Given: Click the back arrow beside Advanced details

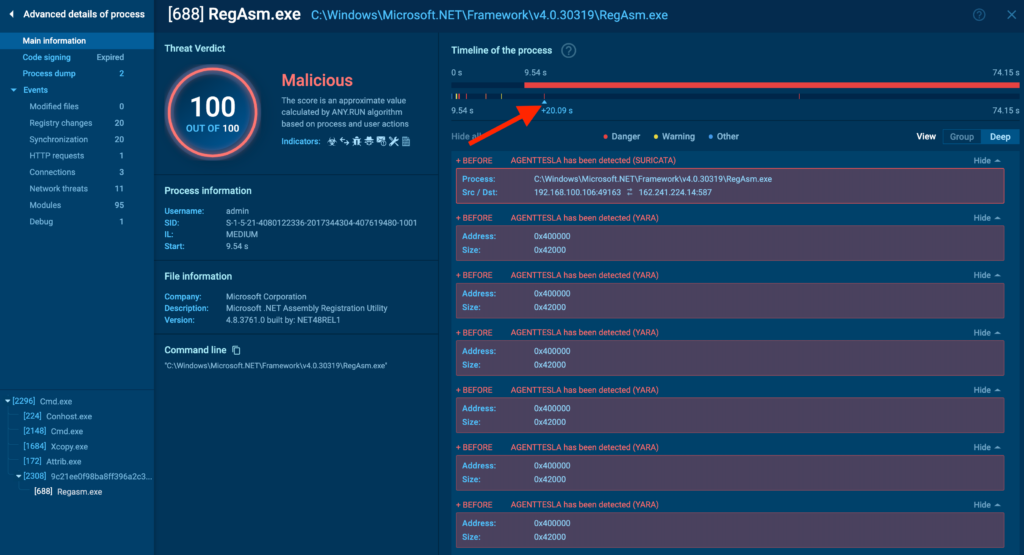Looking at the screenshot, I should tap(11, 15).
